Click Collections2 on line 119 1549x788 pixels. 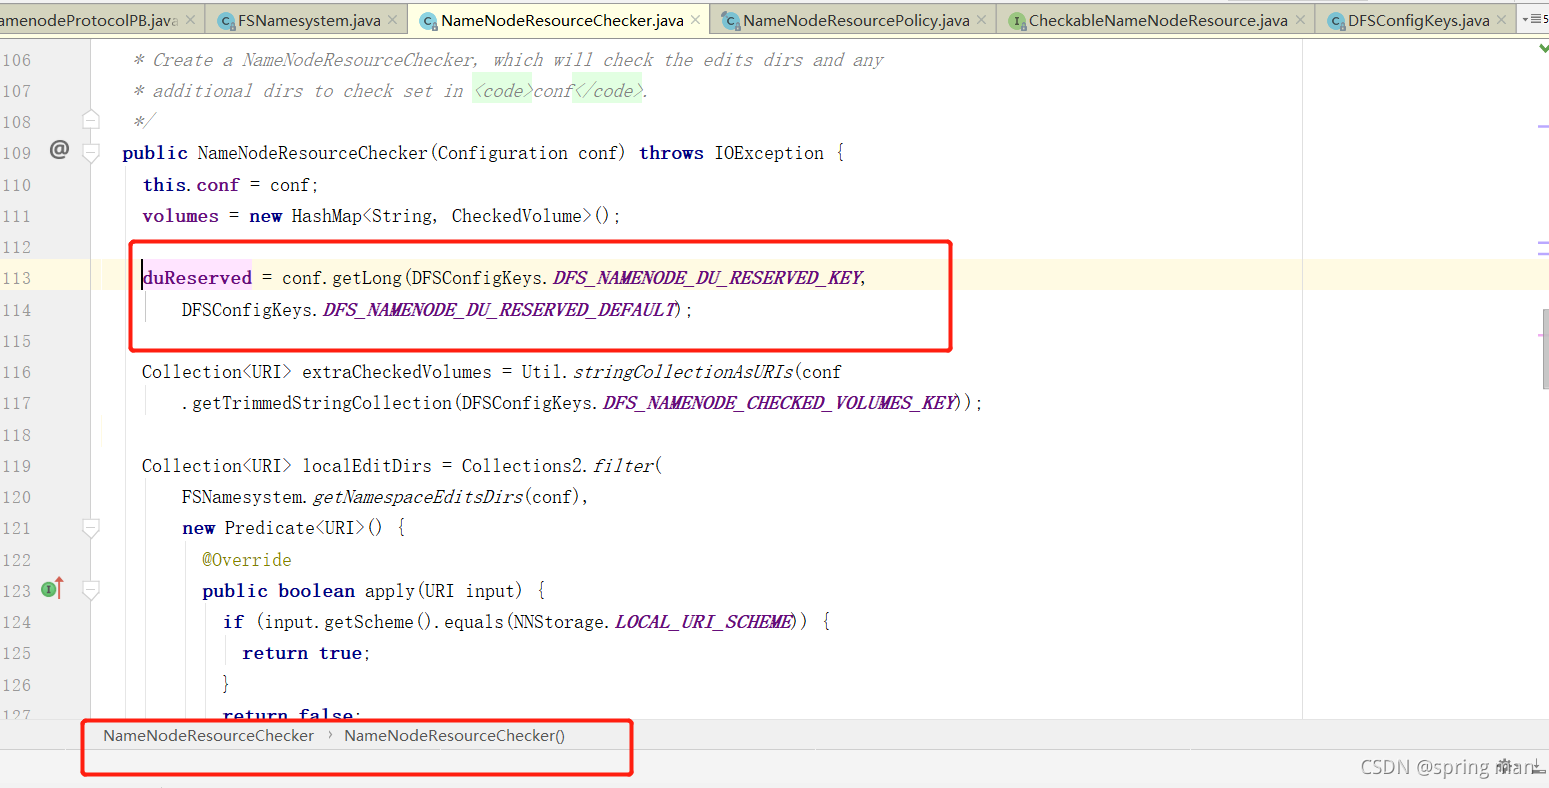coord(522,466)
